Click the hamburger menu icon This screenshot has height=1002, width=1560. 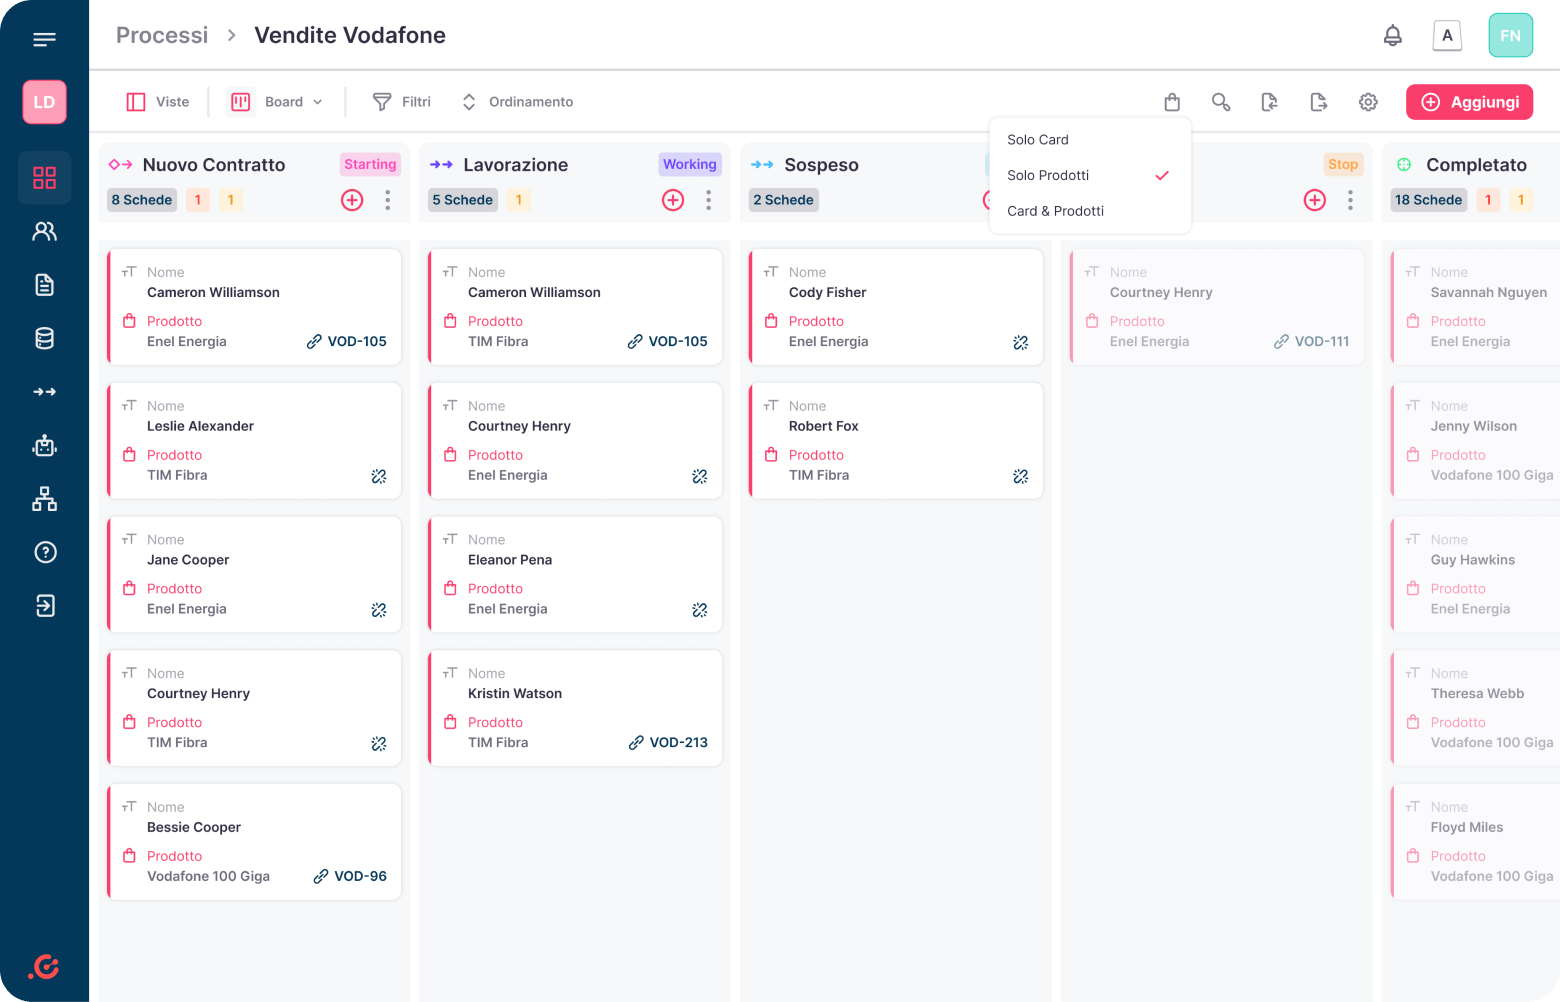tap(44, 40)
